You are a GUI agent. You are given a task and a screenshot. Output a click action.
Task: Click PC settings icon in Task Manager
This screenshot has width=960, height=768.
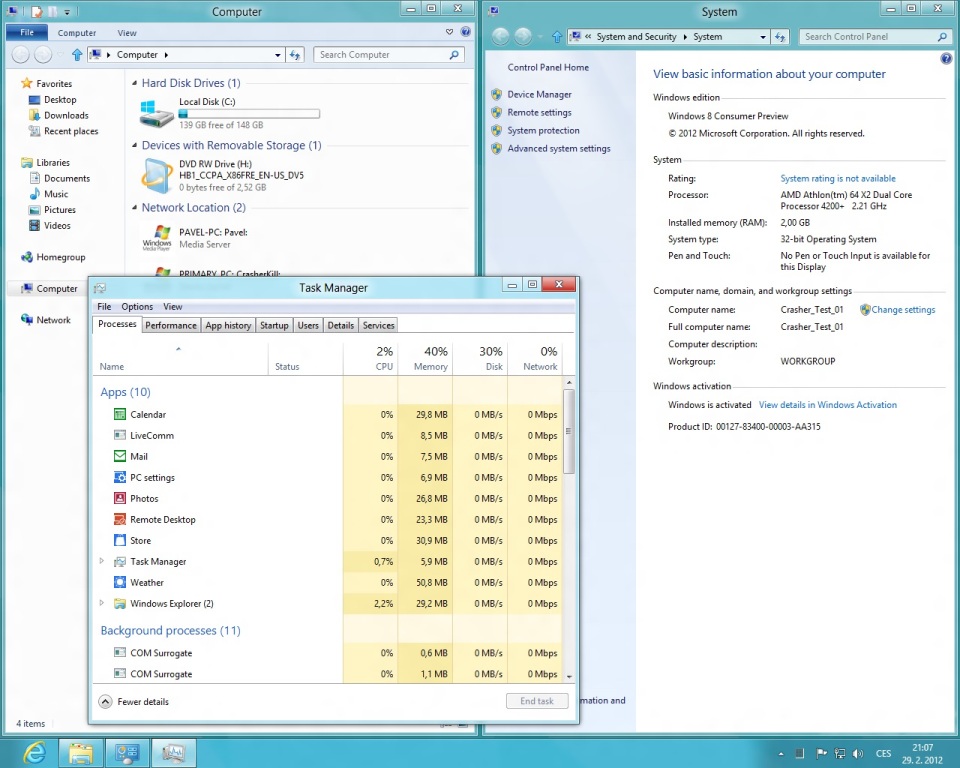119,477
